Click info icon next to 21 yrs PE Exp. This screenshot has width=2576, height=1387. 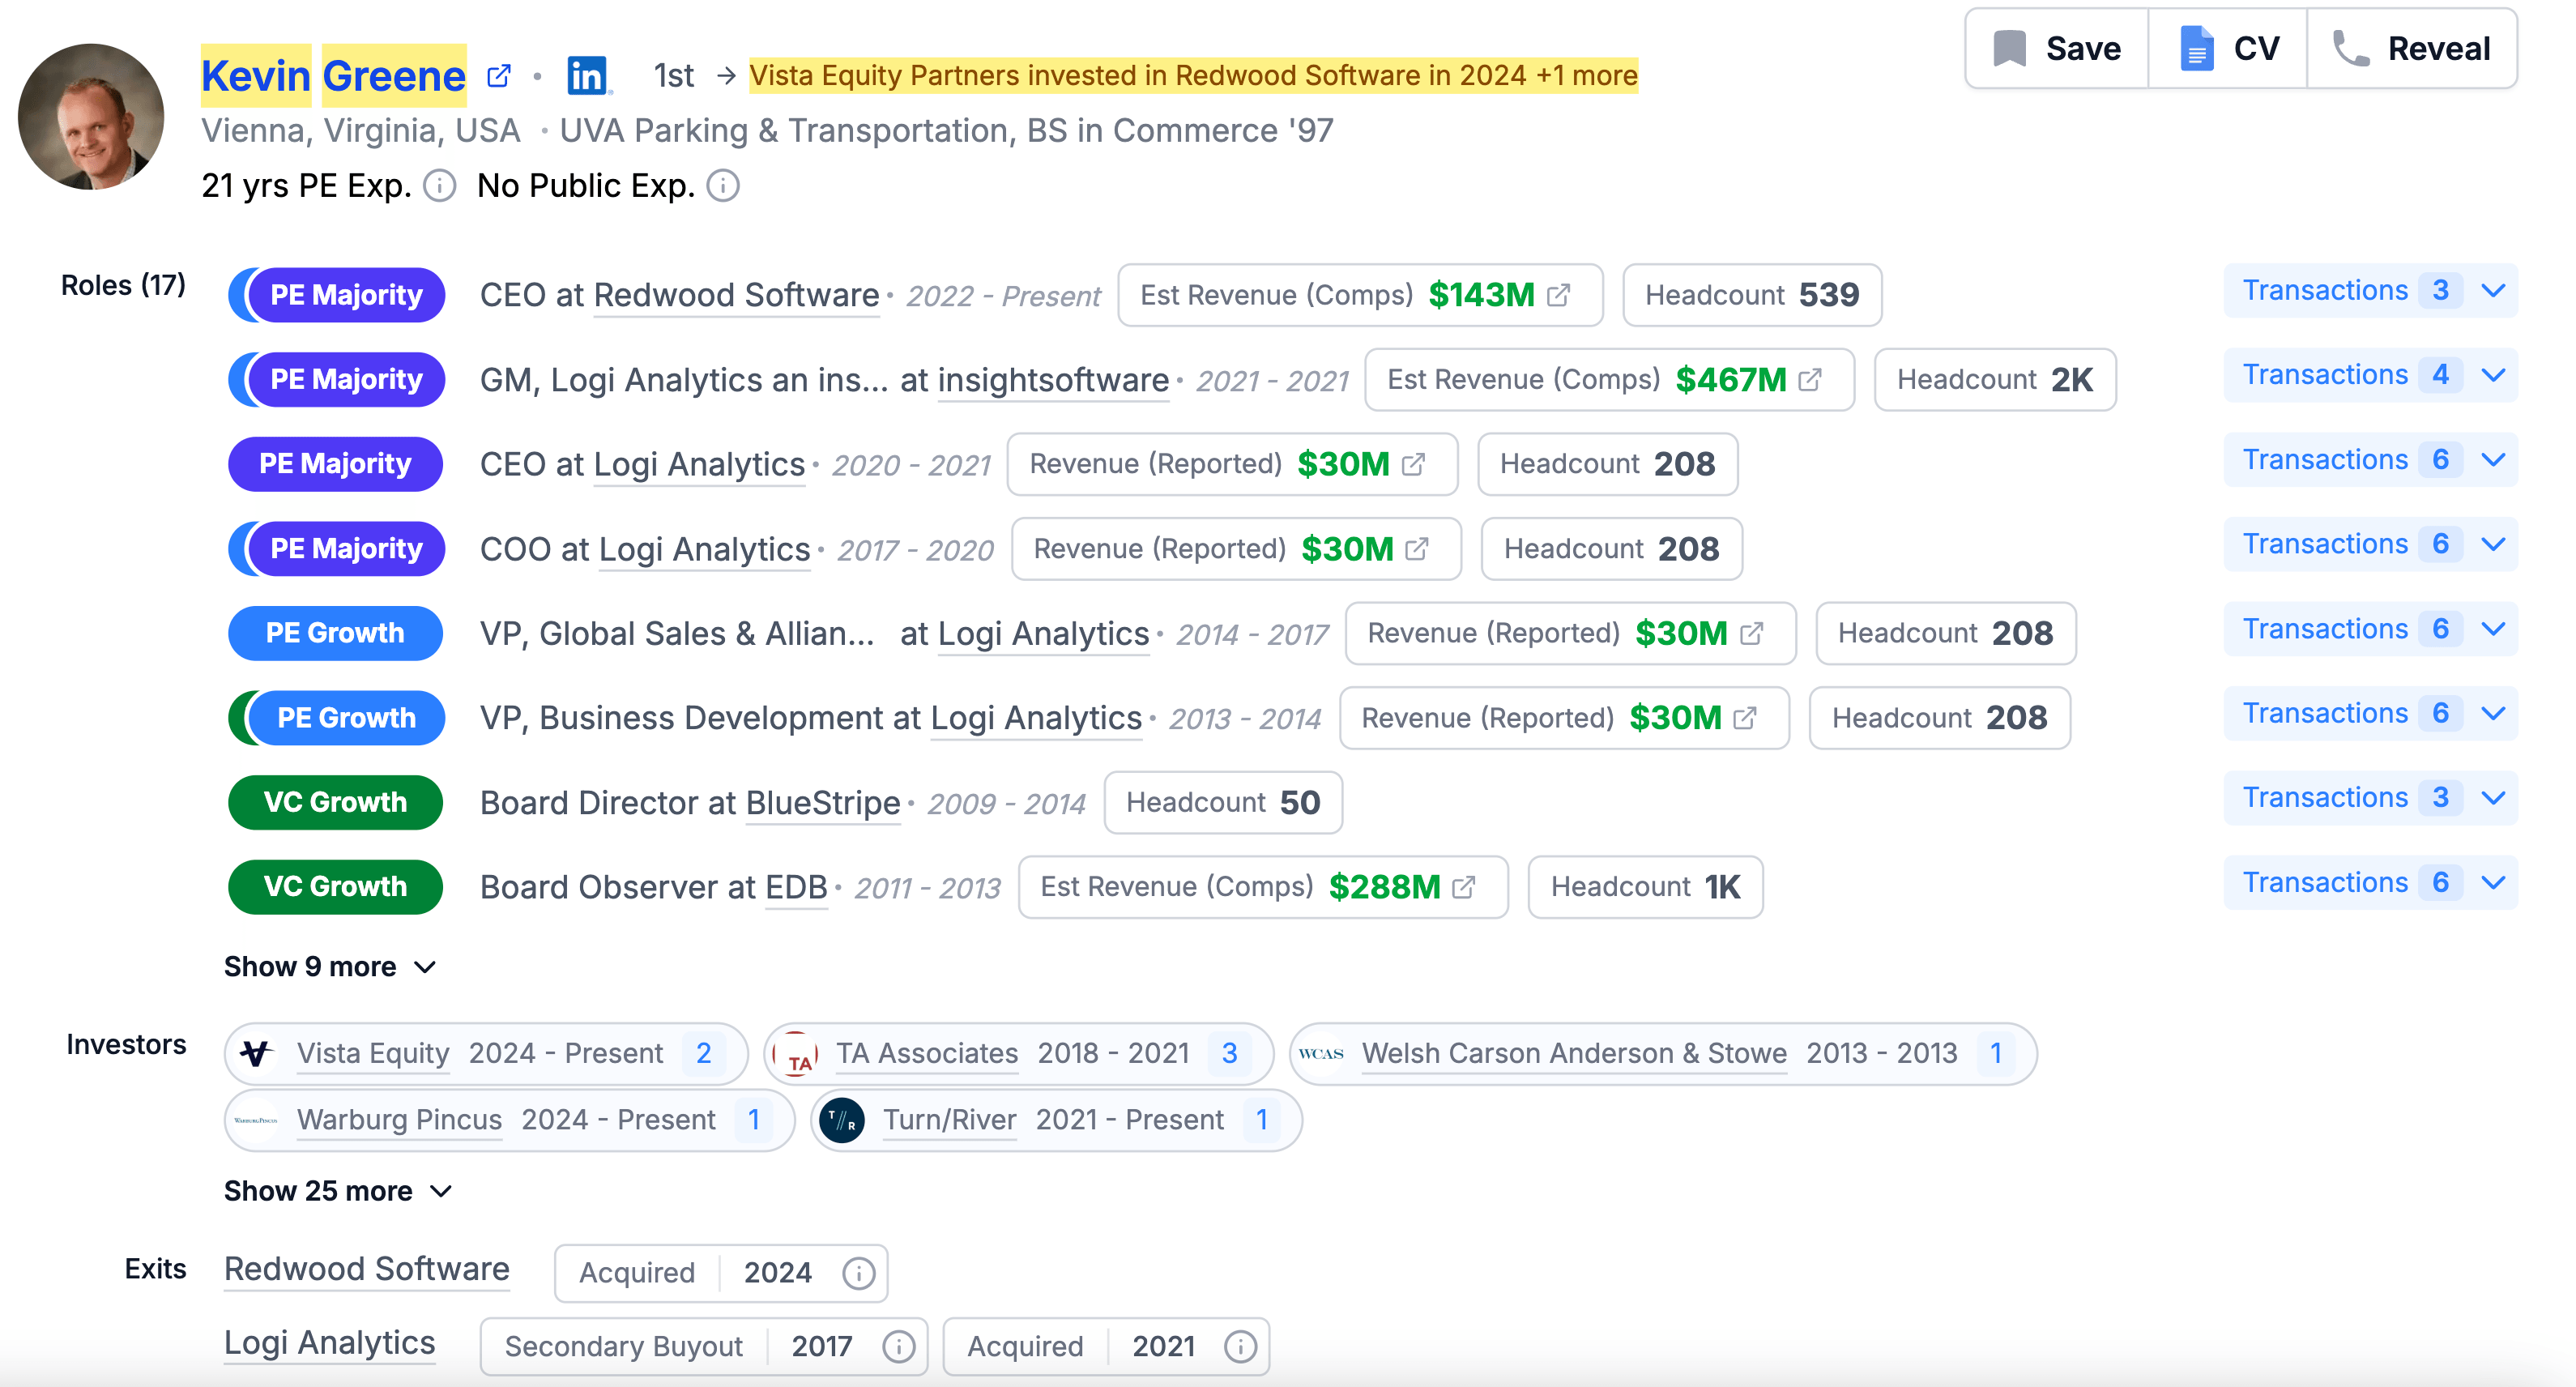click(439, 186)
